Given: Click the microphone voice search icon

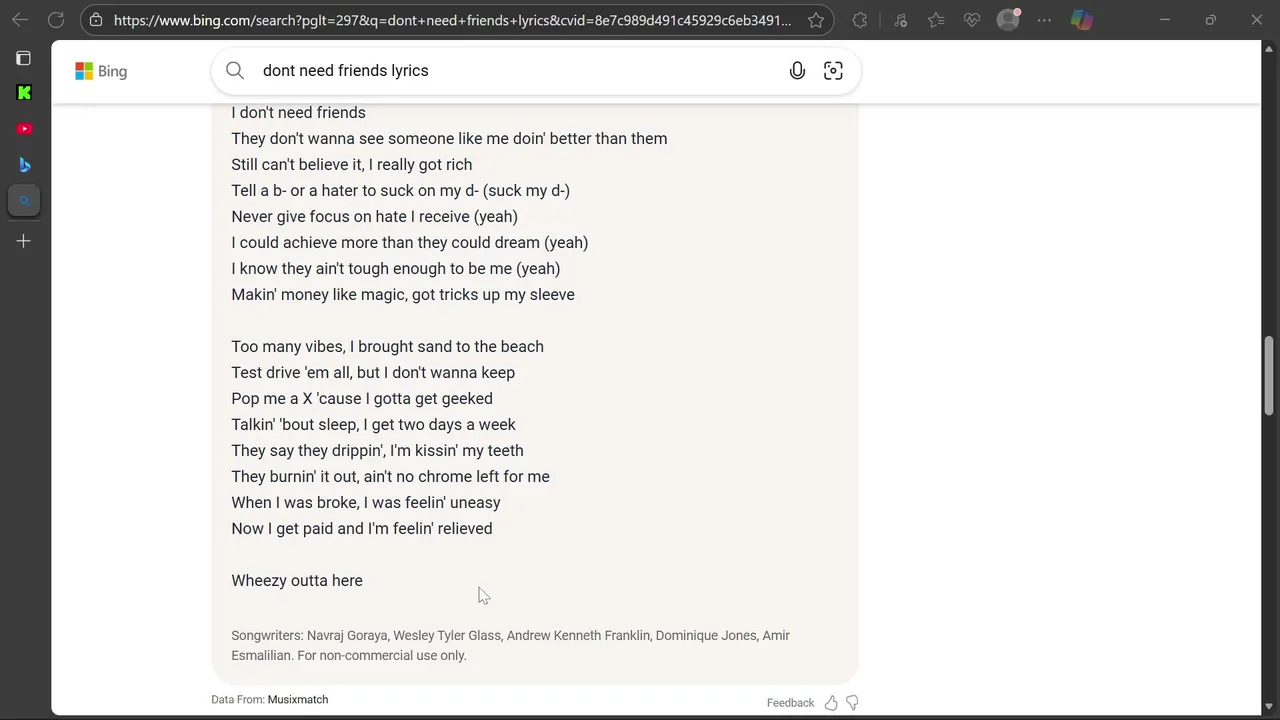Looking at the screenshot, I should pos(797,70).
